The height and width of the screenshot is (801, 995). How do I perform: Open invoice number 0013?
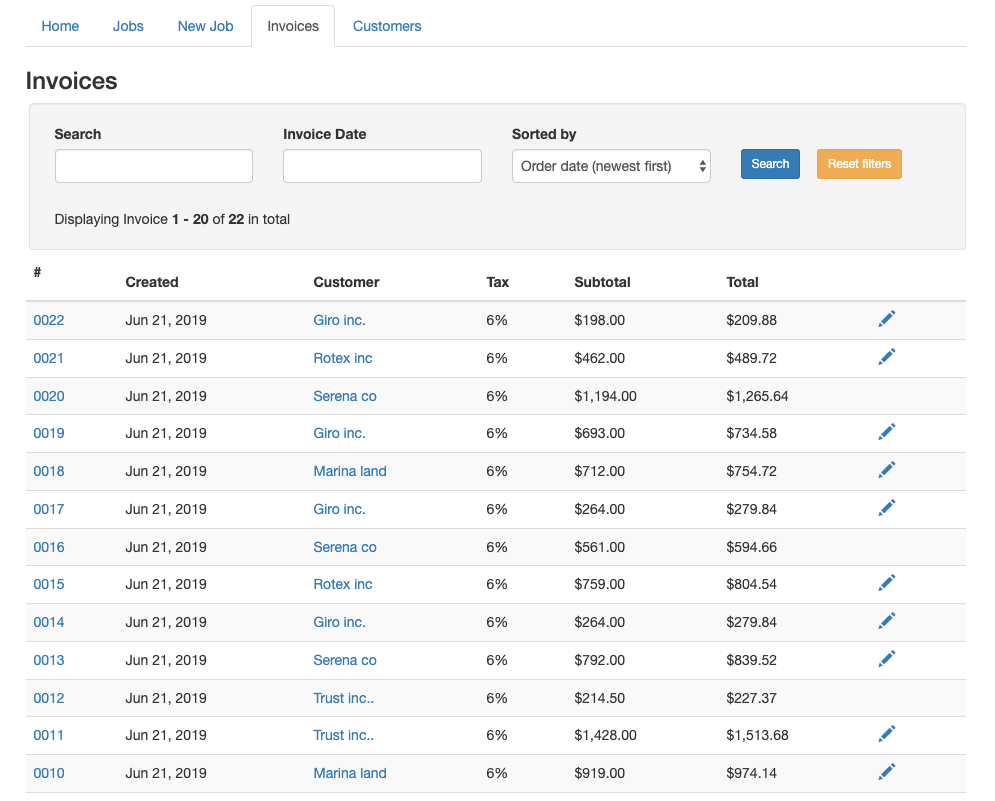tap(49, 660)
